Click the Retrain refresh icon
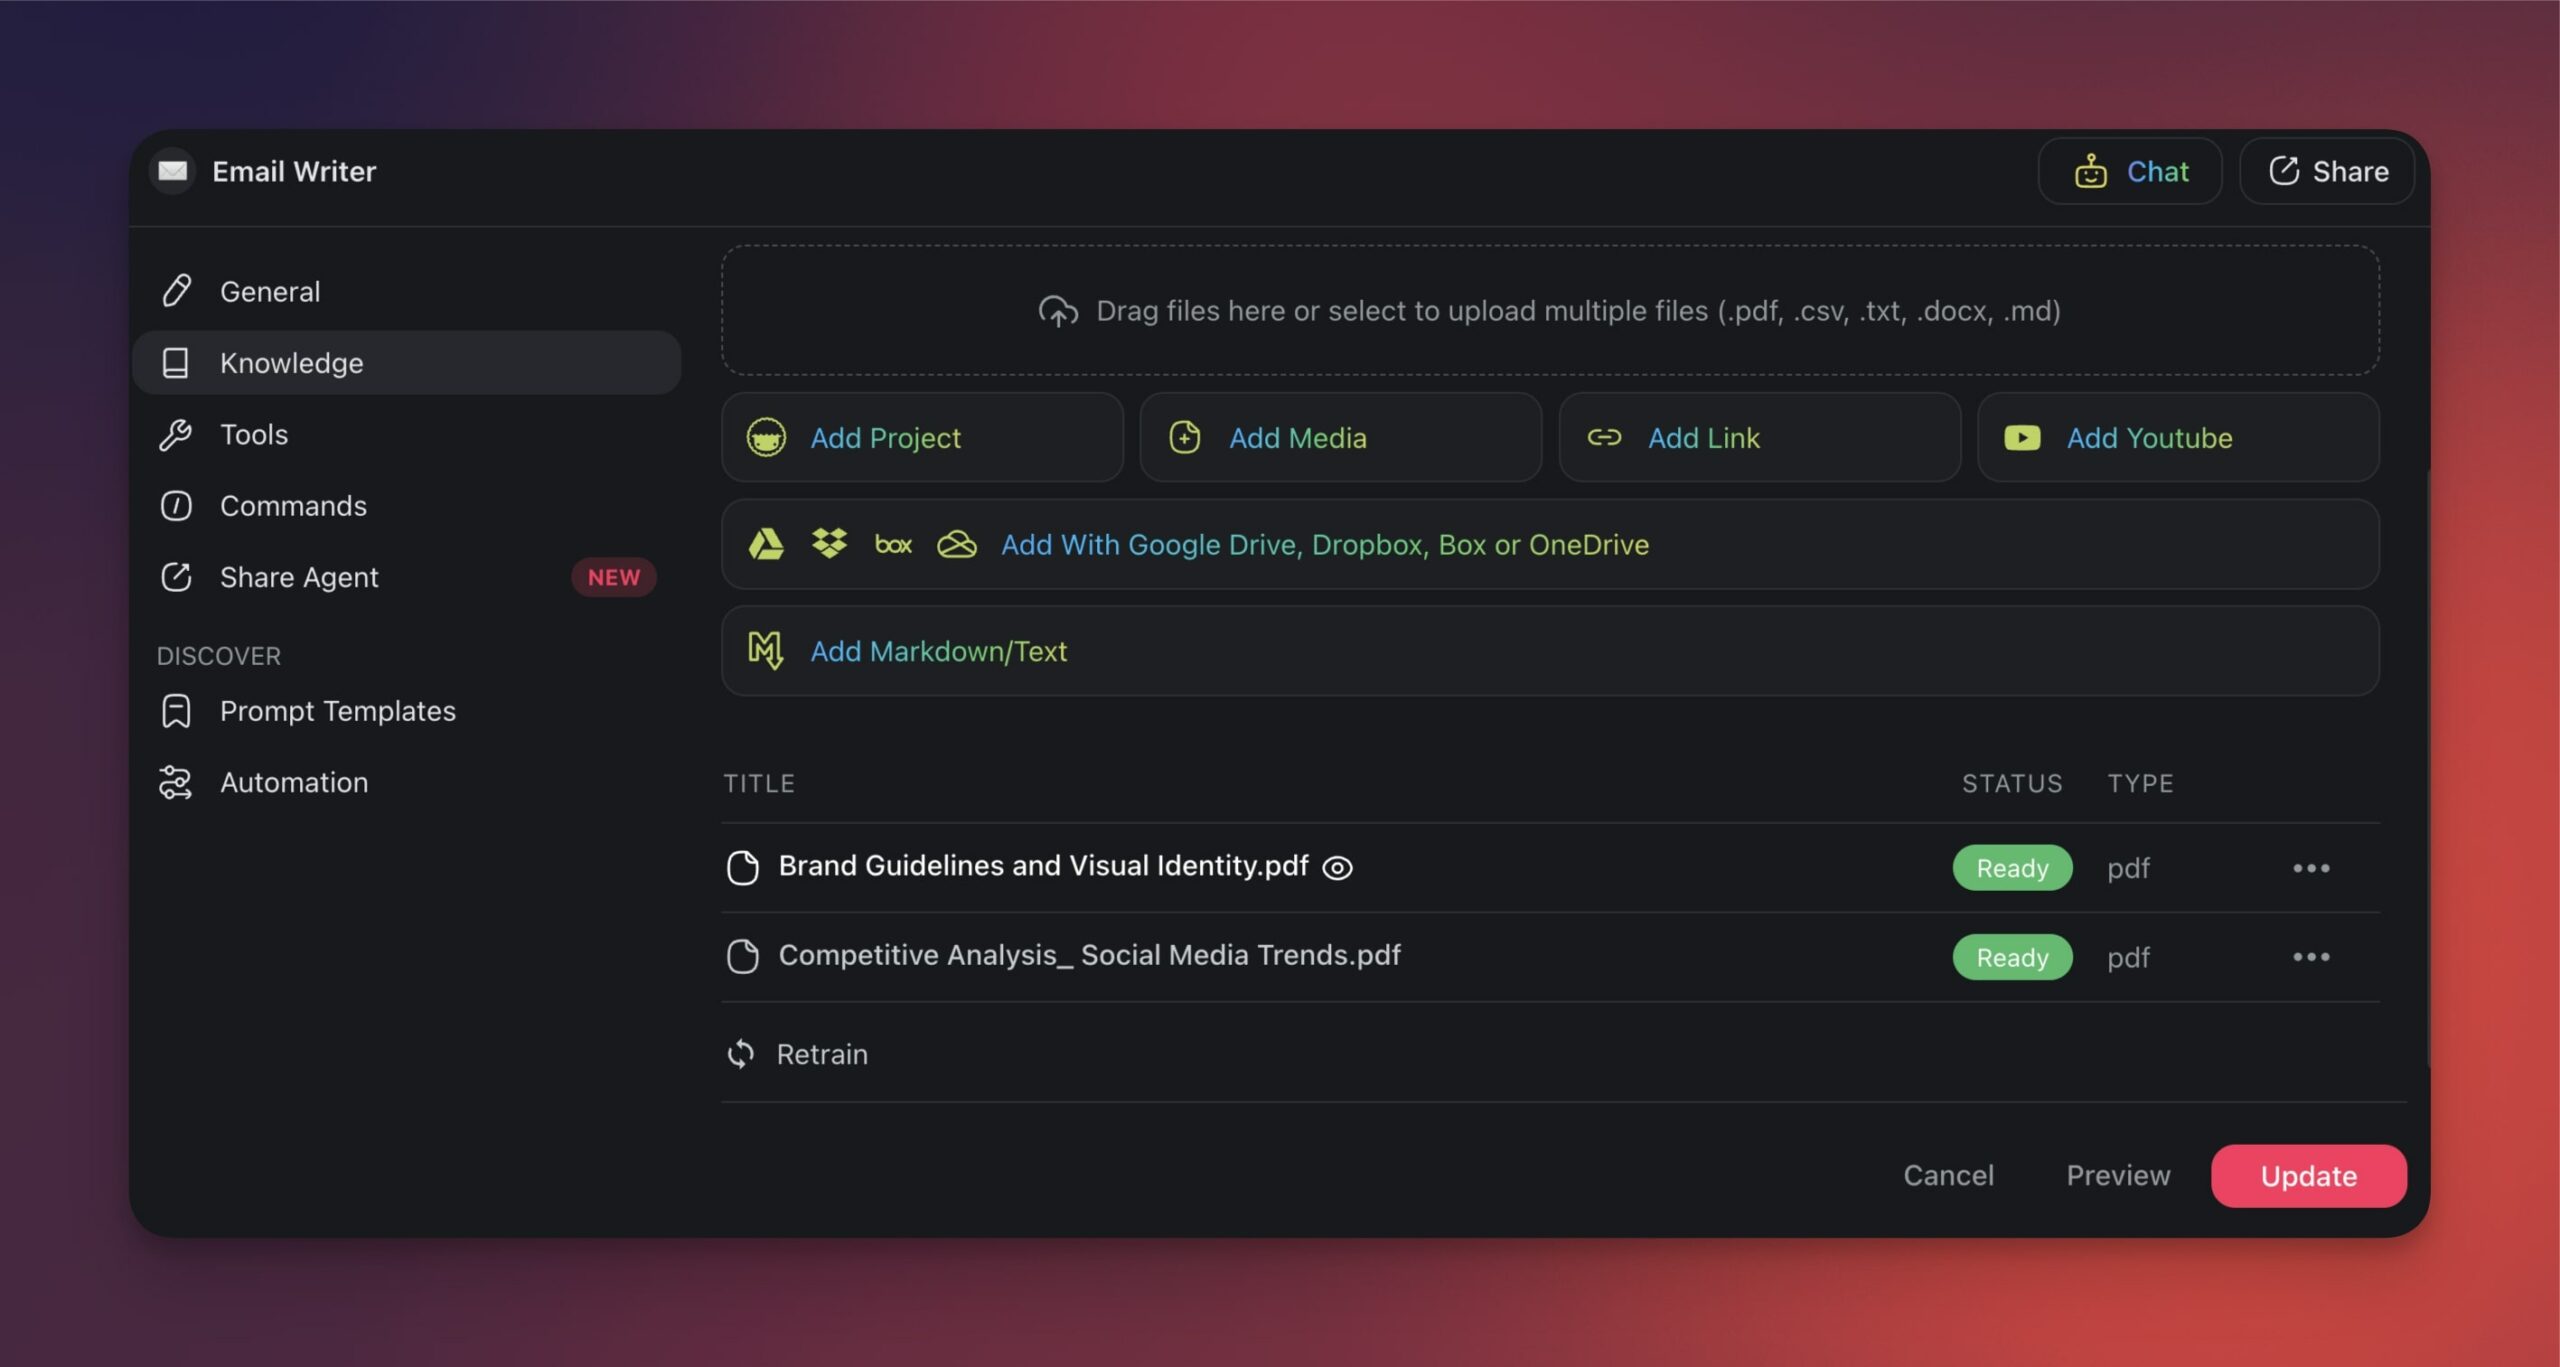 (738, 1052)
